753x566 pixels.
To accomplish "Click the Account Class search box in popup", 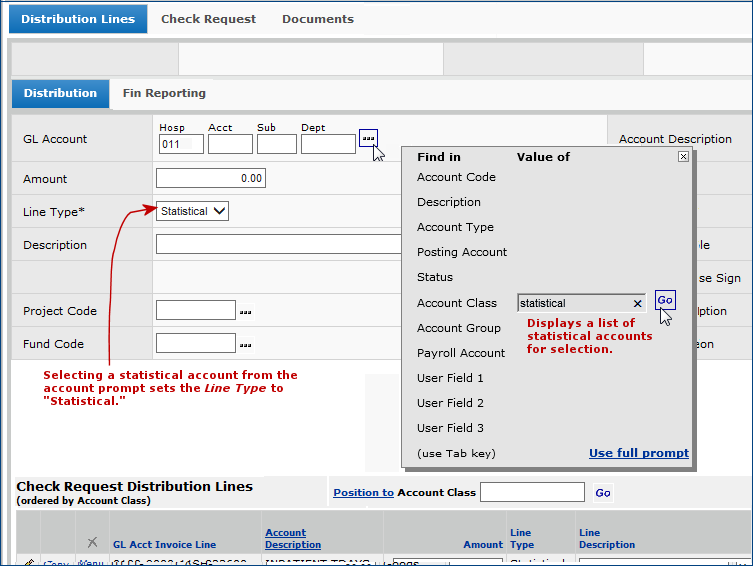I will point(574,303).
